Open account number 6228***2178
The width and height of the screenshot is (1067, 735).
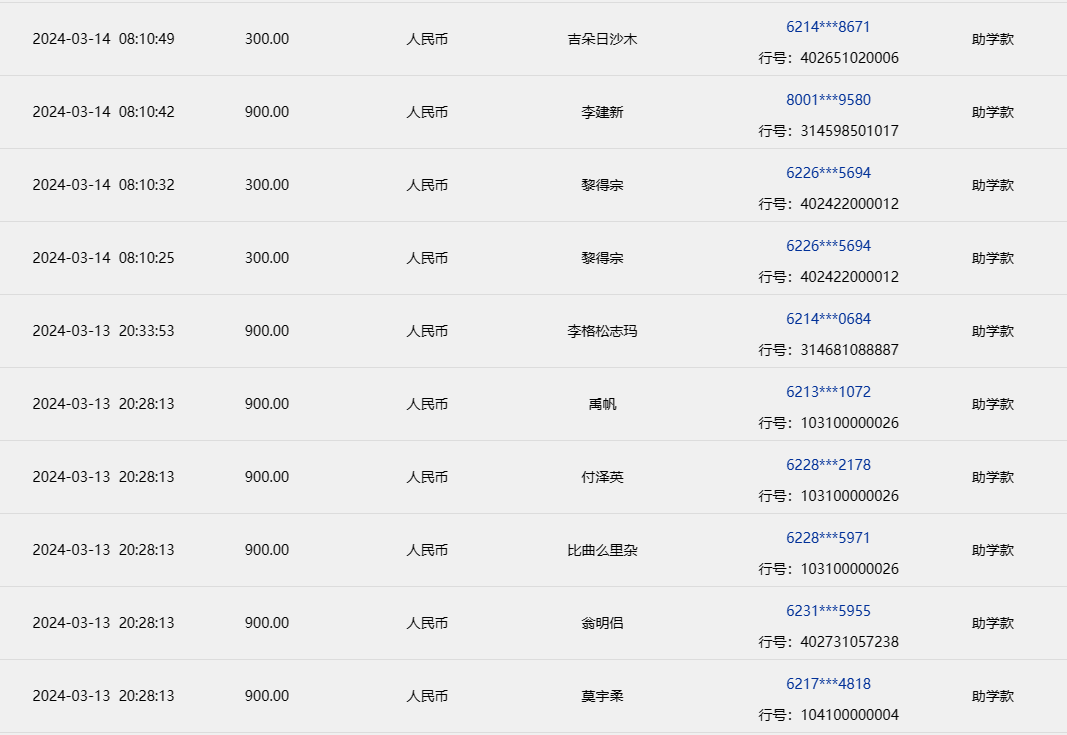(828, 465)
